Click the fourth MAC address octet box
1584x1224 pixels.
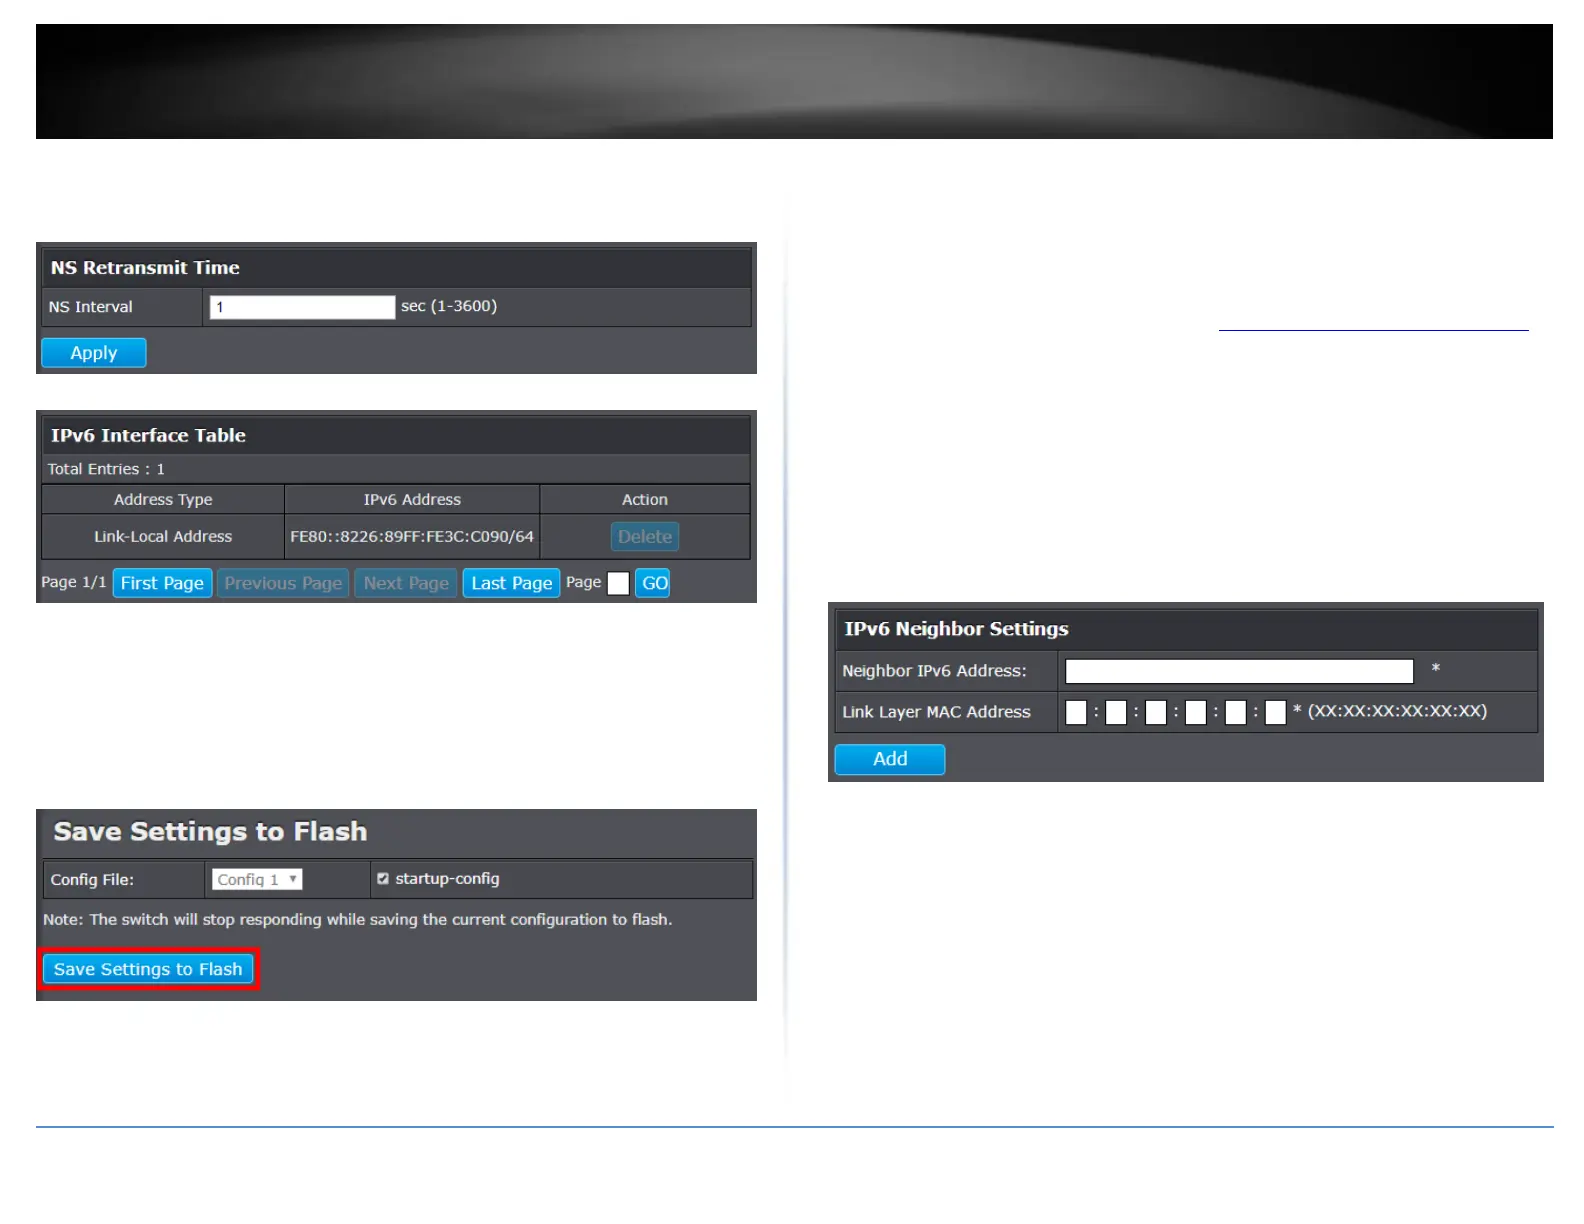pyautogui.click(x=1196, y=712)
